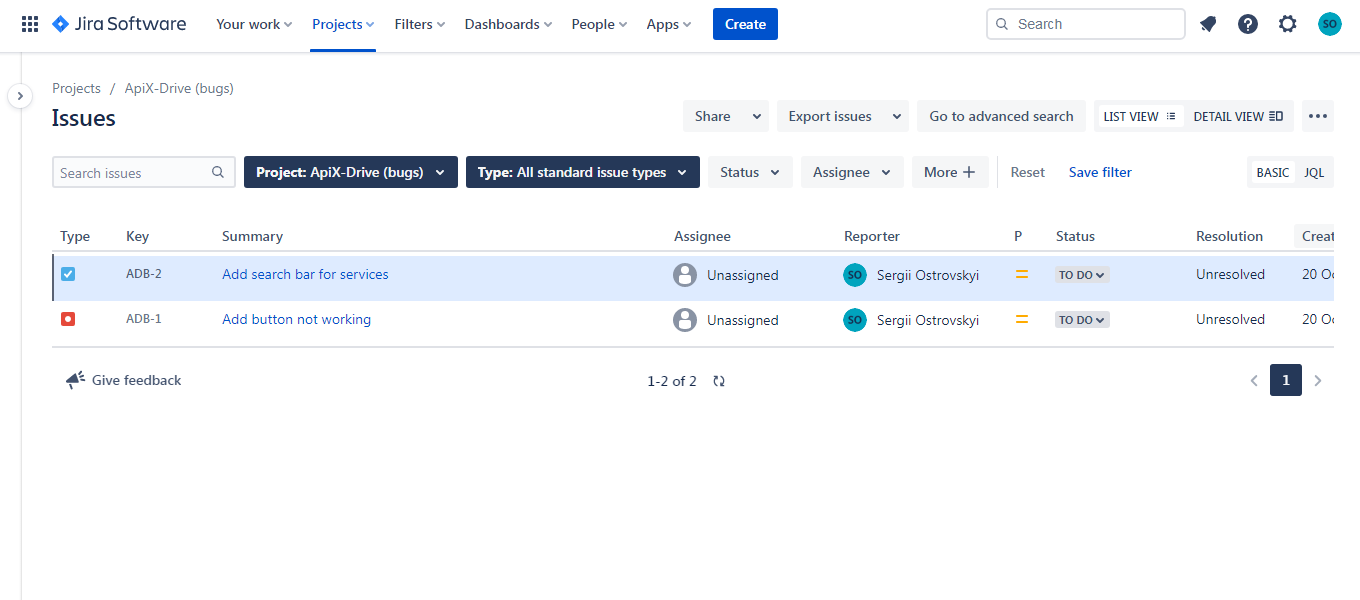This screenshot has height=600, width=1360.
Task: Open the Project: ApiX-Drive (bugs) filter
Action: (x=351, y=172)
